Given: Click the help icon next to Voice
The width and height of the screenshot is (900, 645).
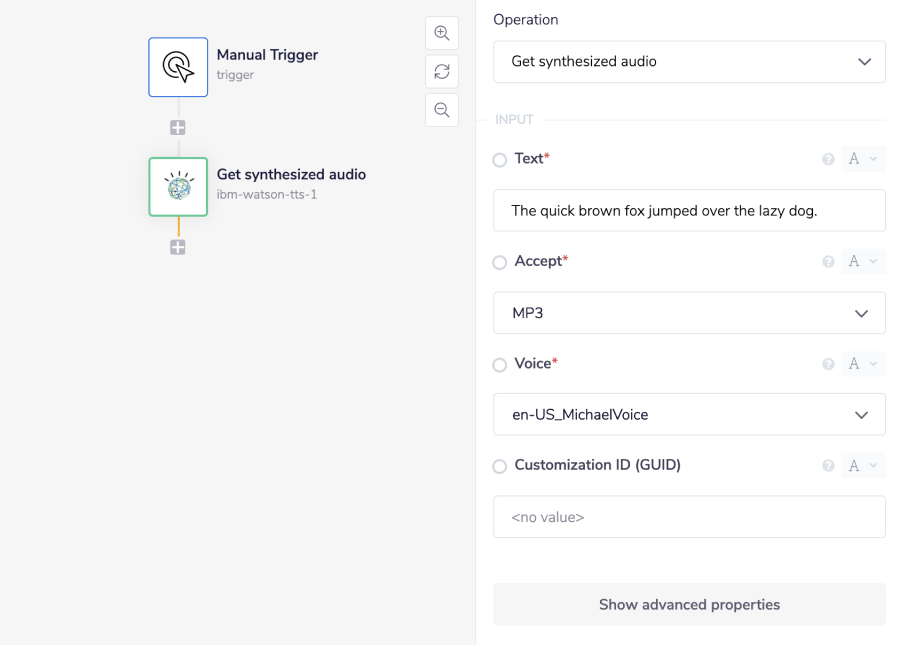Looking at the screenshot, I should (x=828, y=364).
